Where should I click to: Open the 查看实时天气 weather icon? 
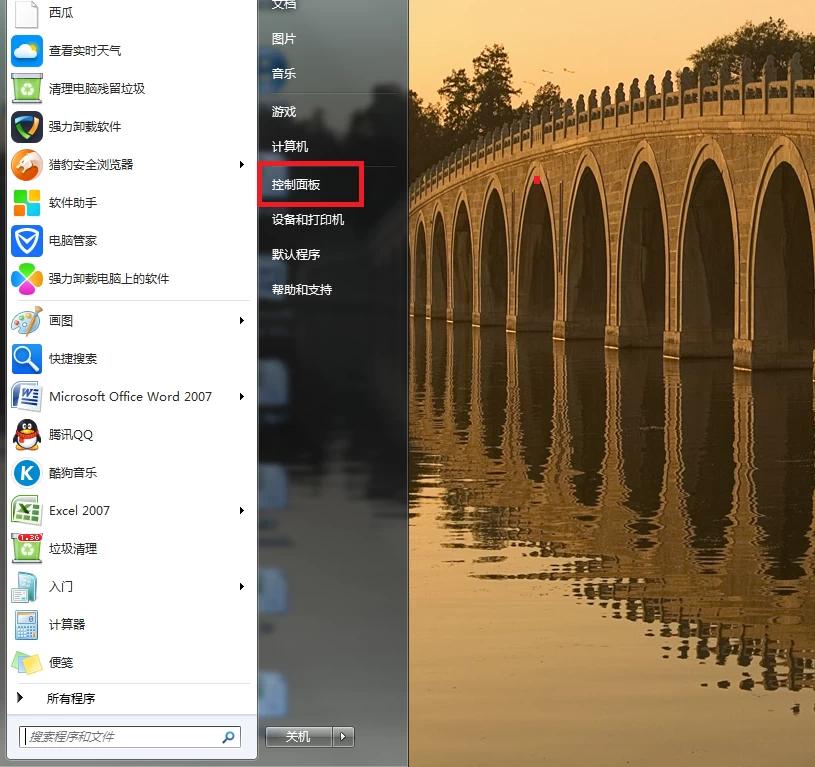pyautogui.click(x=26, y=50)
